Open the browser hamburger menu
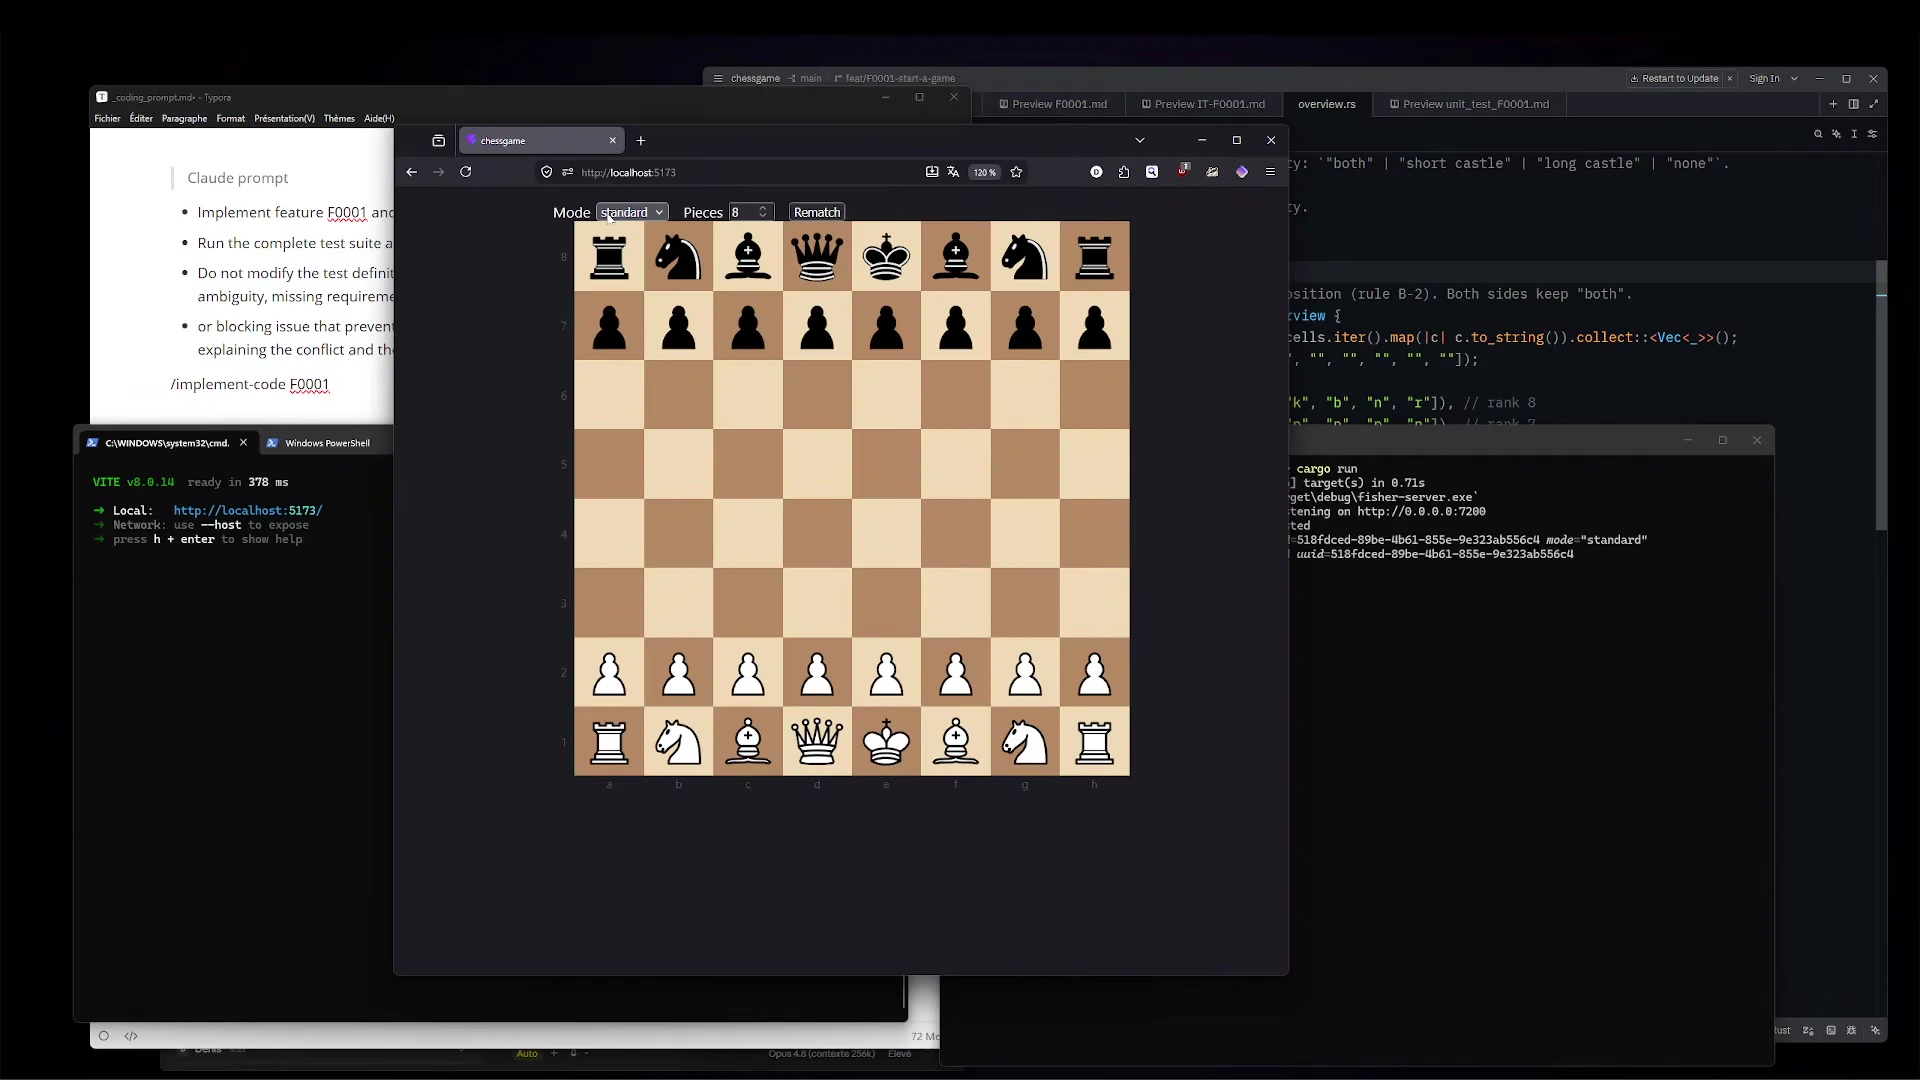This screenshot has height=1080, width=1920. (x=1270, y=172)
